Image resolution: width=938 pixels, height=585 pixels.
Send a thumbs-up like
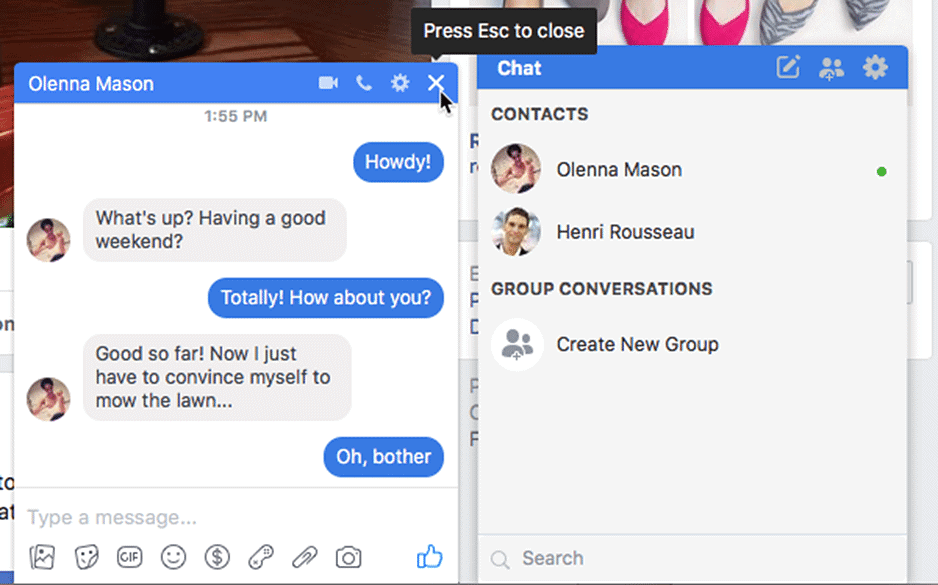tap(429, 557)
